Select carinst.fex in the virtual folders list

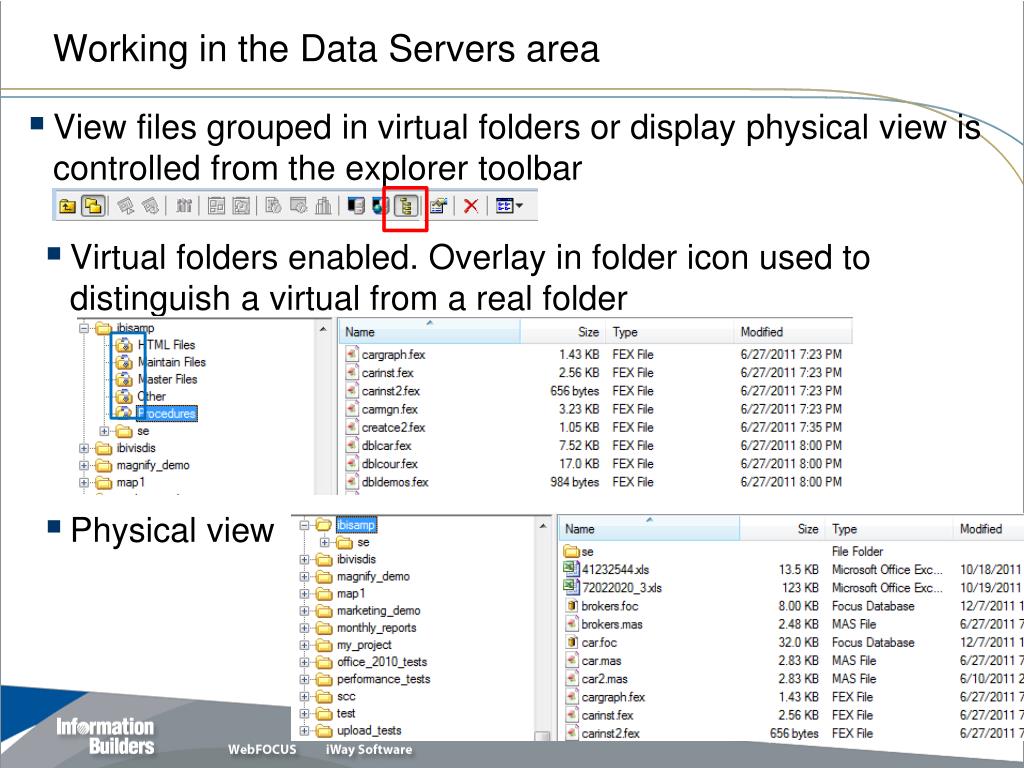[x=388, y=373]
